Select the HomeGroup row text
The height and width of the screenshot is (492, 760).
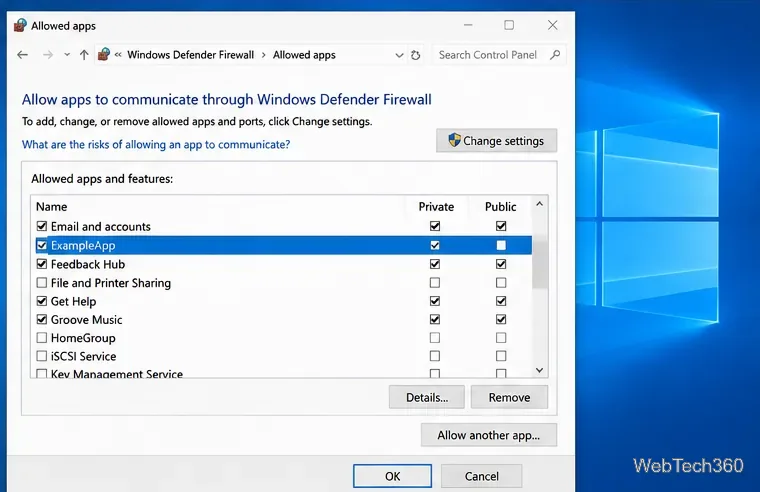[83, 338]
